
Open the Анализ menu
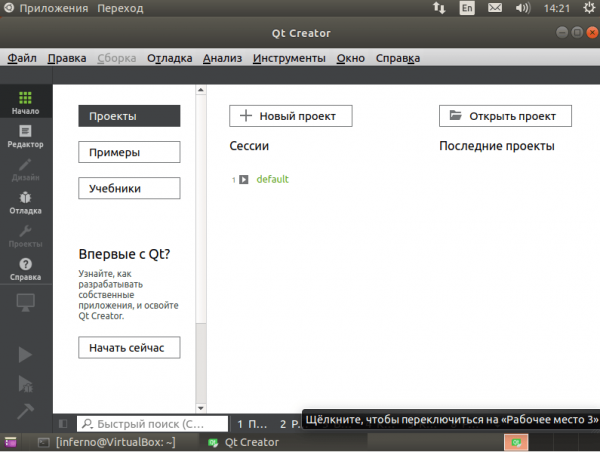tap(222, 58)
